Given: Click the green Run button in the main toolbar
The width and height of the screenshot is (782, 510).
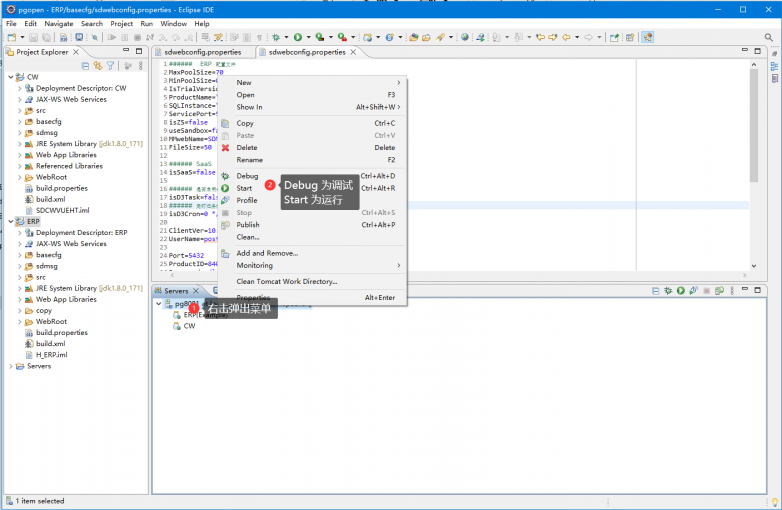Looking at the screenshot, I should 297,37.
